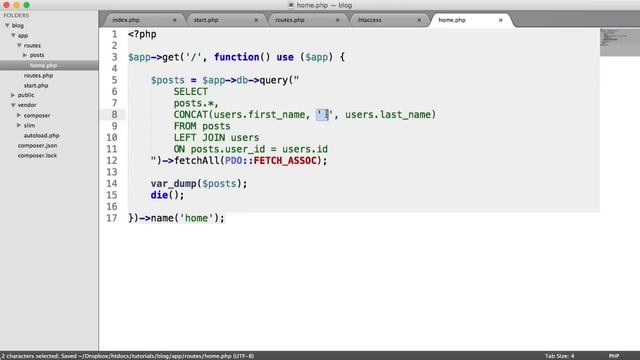
Task: Click on SELECT keyword in code
Action: [191, 92]
